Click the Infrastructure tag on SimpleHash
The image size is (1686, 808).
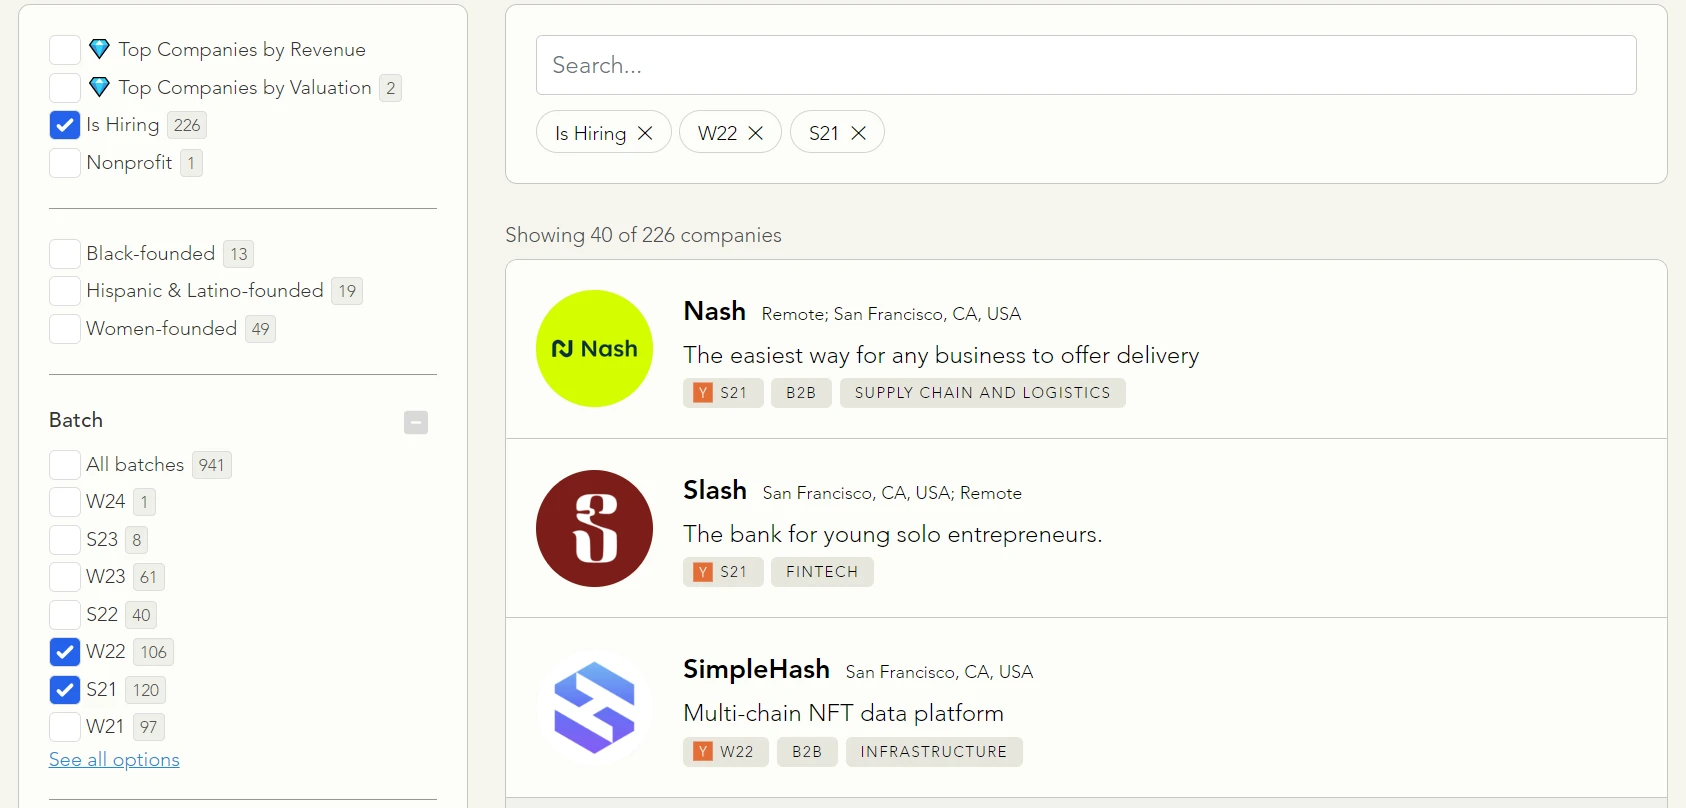click(934, 752)
